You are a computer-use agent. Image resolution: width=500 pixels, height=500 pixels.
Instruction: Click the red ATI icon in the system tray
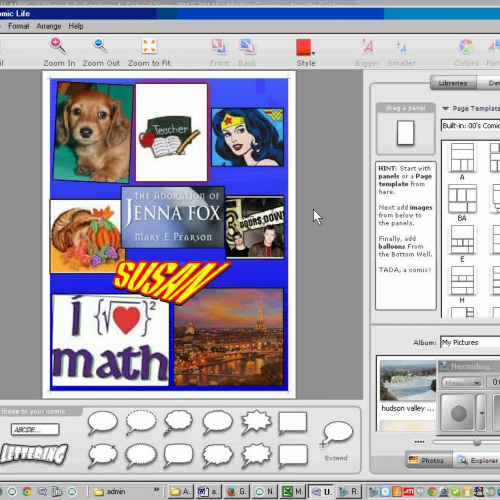[409, 491]
